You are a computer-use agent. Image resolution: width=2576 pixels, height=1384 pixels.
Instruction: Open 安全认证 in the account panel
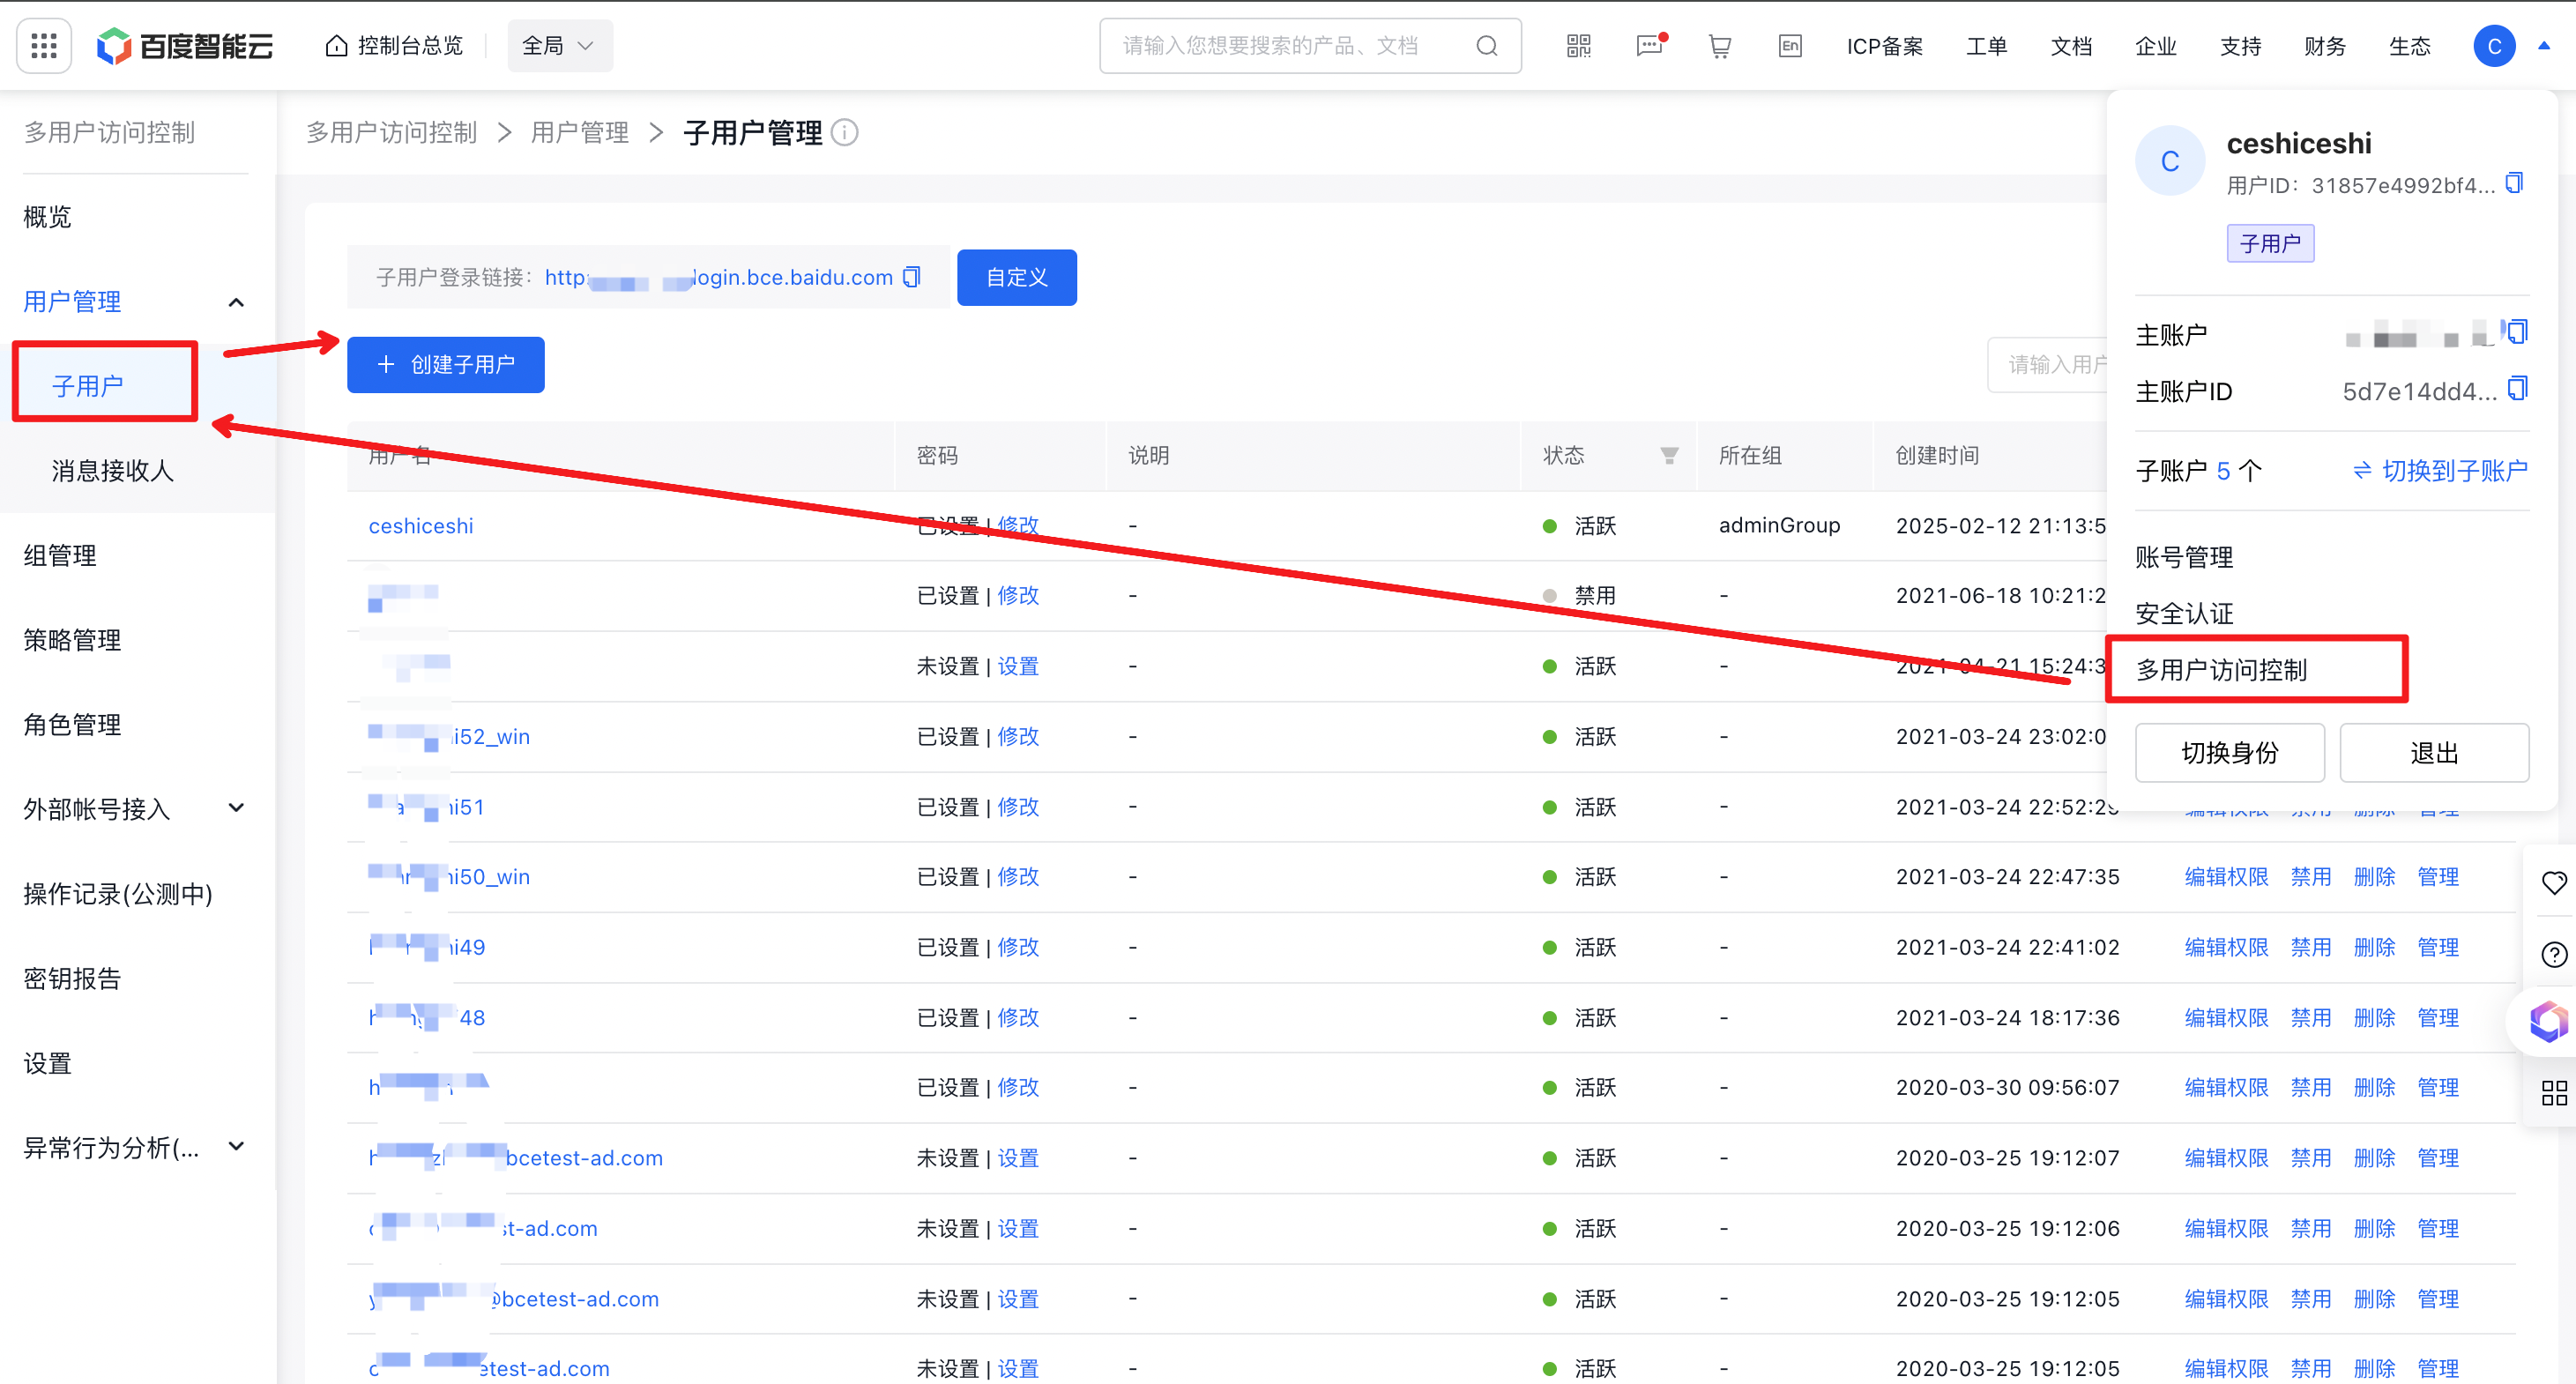point(2184,613)
